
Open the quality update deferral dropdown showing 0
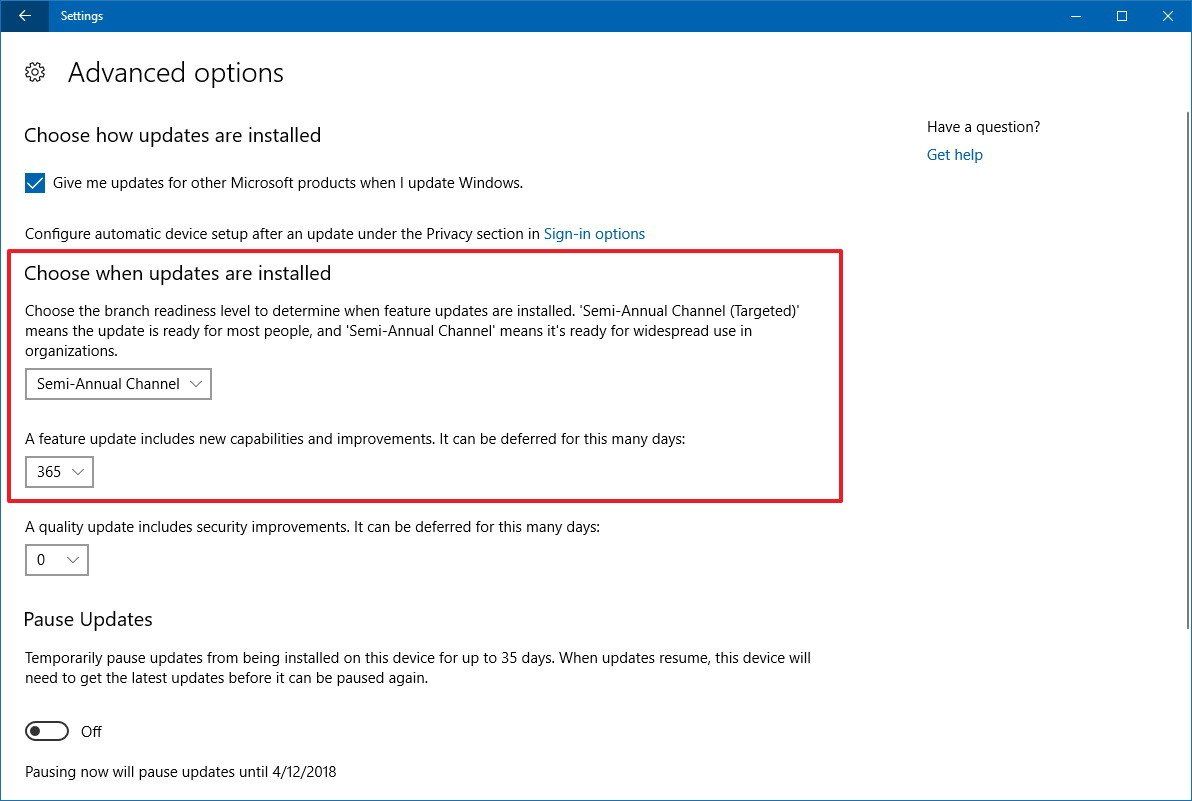[57, 560]
